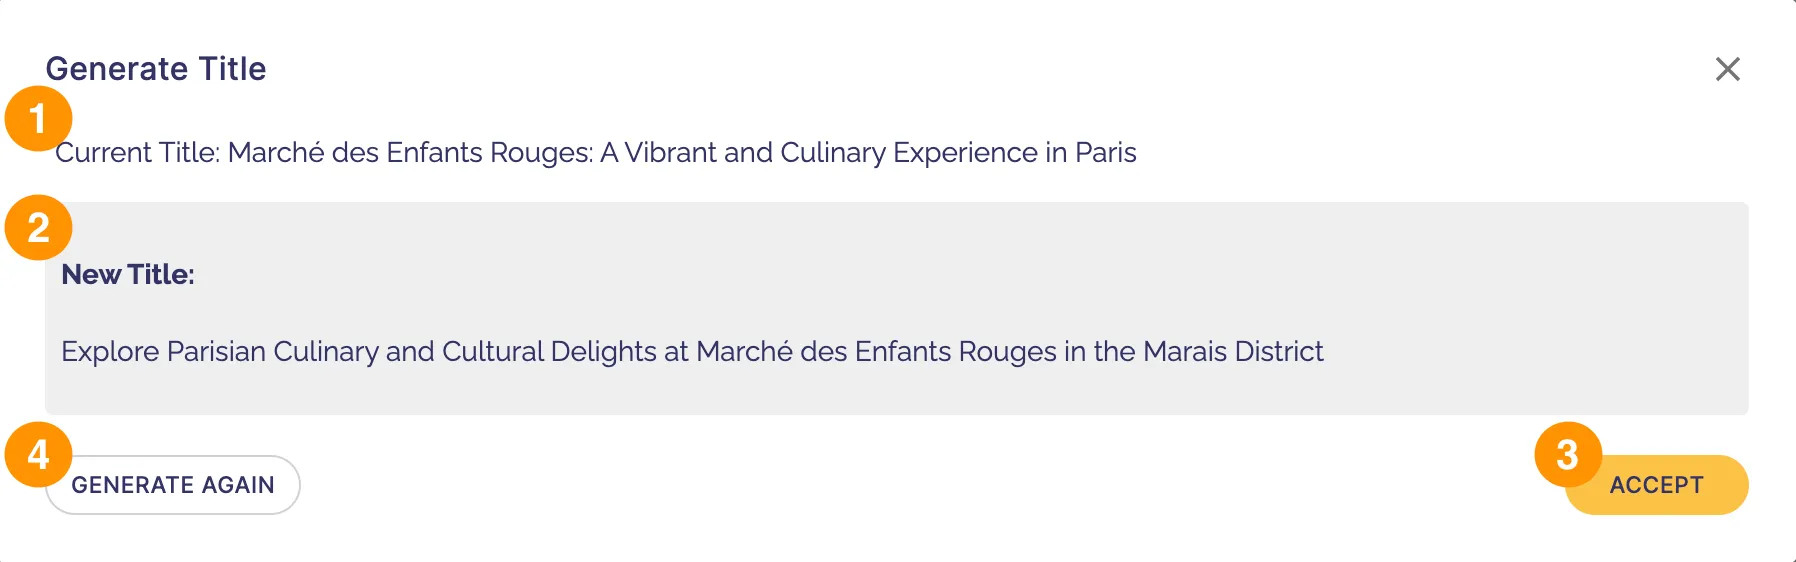Screen dimensions: 1796x562
Task: Select the Current Title text line
Action: (x=596, y=153)
